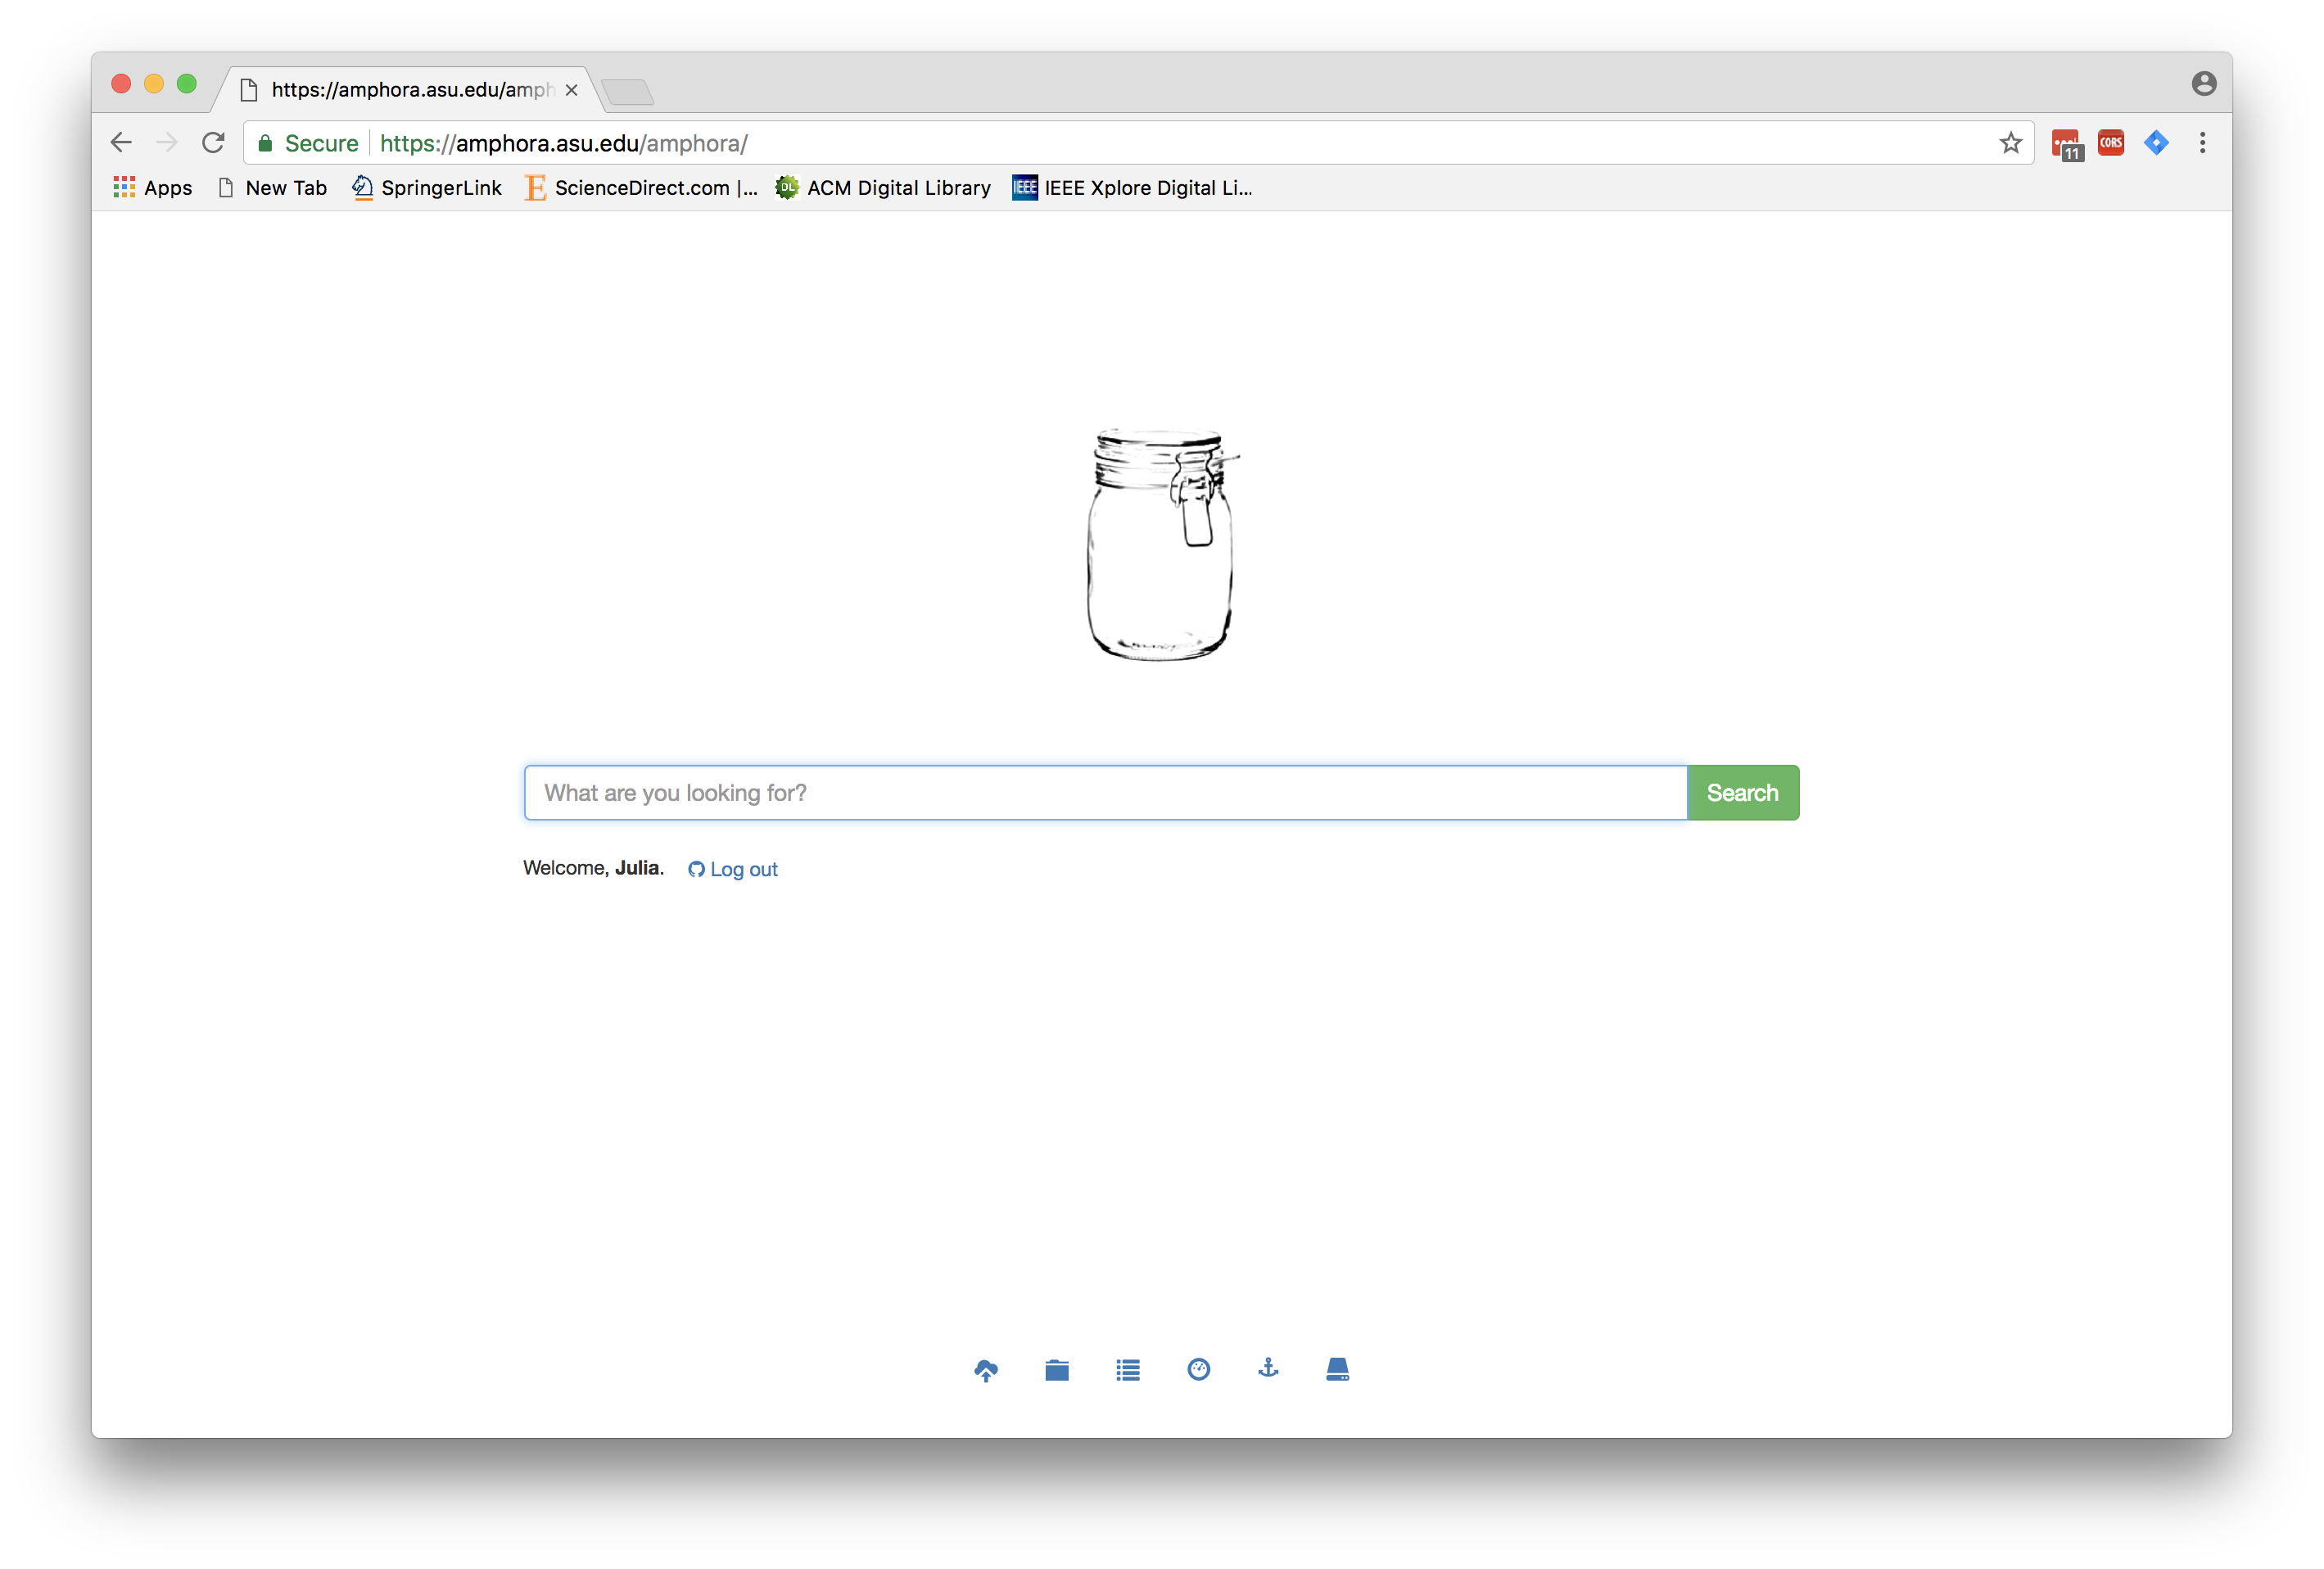Open the New Tab bookmark
This screenshot has height=1569, width=2324.
(272, 188)
